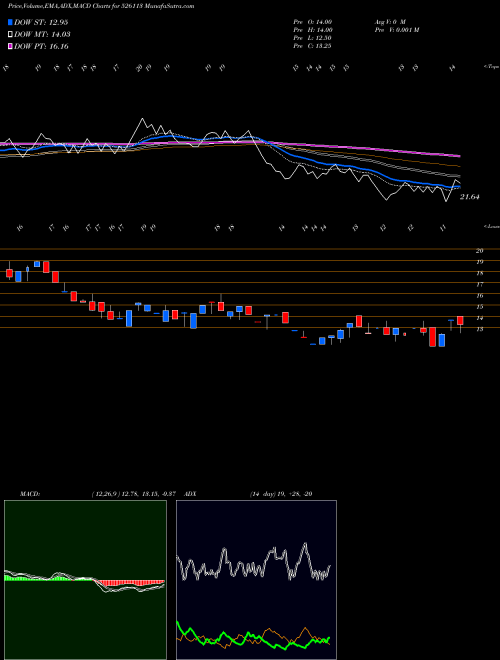Viewport: 500px width, 660px height.
Task: Click the 16 price axis label
Action: point(479,296)
